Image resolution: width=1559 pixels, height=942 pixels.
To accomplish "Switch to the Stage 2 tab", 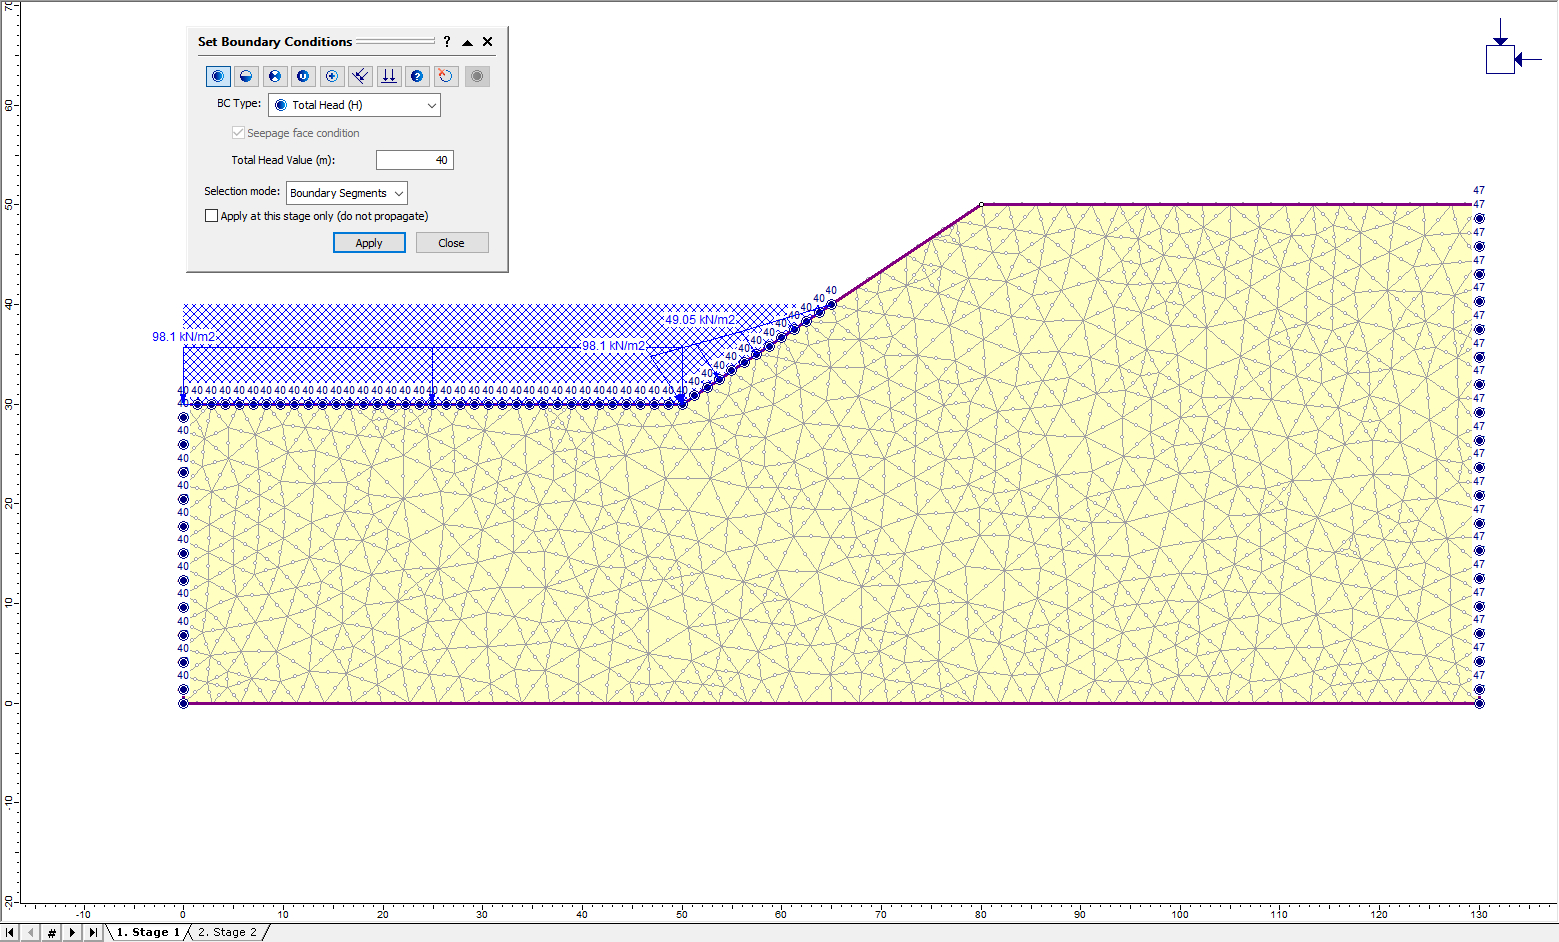I will [227, 932].
